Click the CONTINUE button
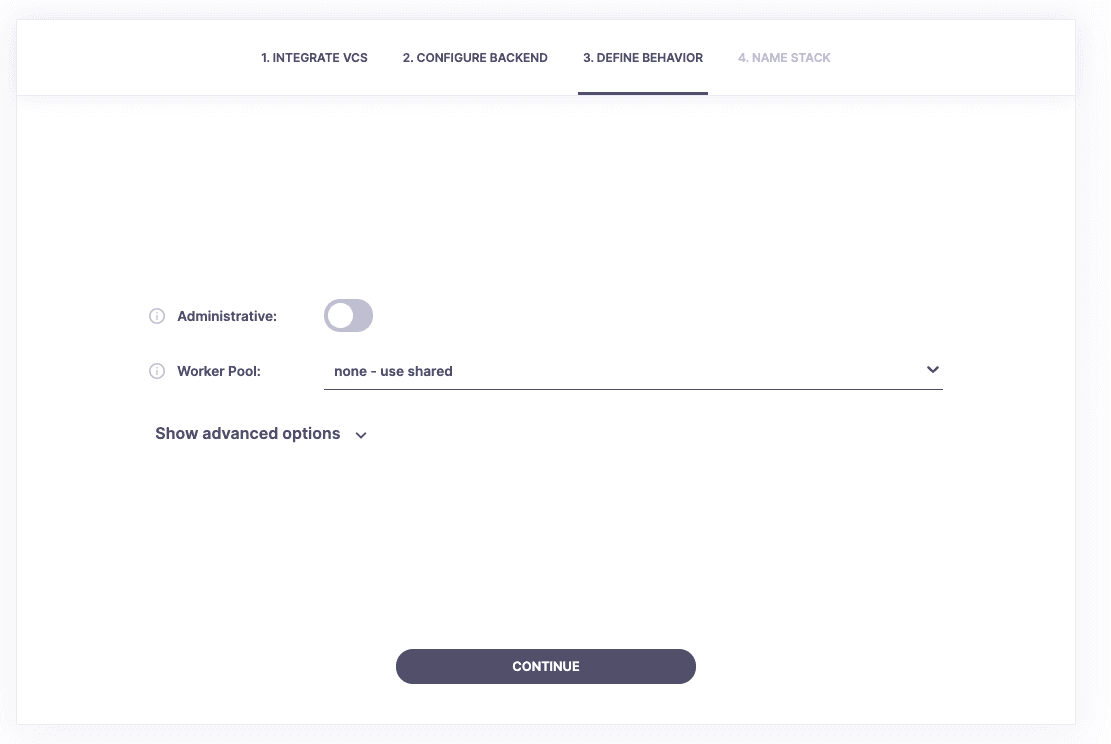This screenshot has width=1111, height=744. (x=546, y=666)
